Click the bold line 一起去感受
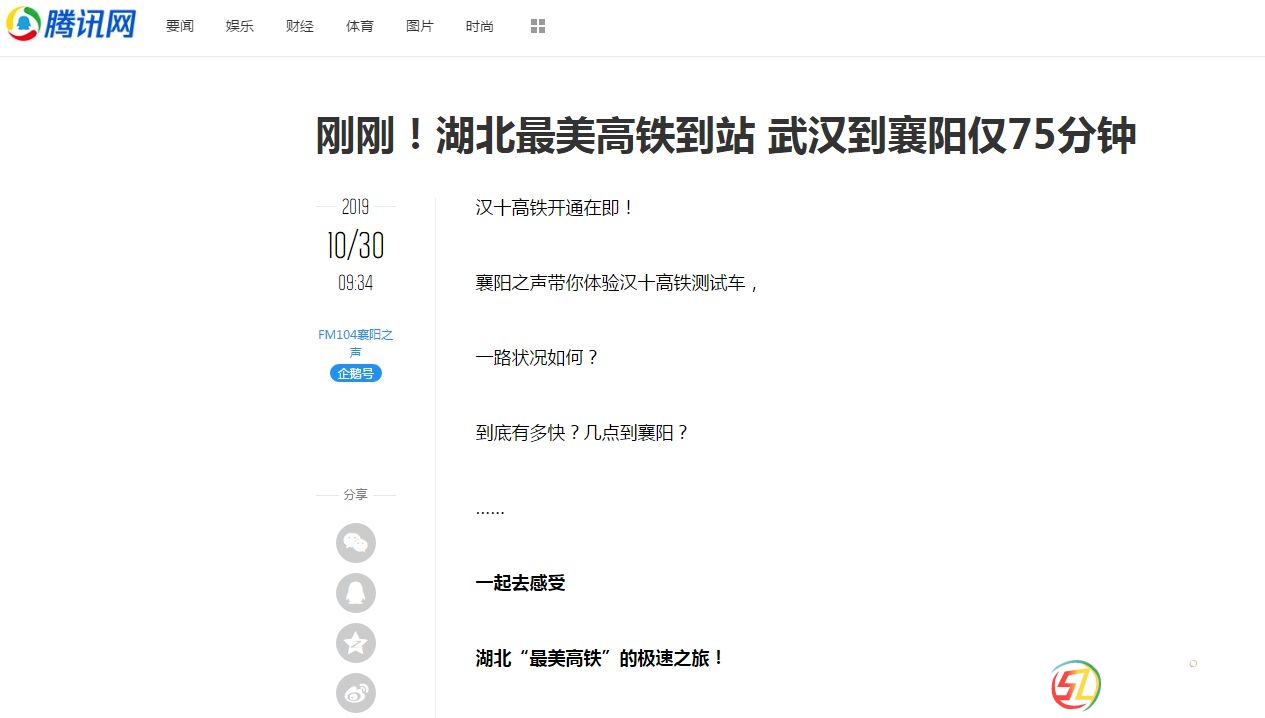This screenshot has width=1265, height=718. (520, 583)
